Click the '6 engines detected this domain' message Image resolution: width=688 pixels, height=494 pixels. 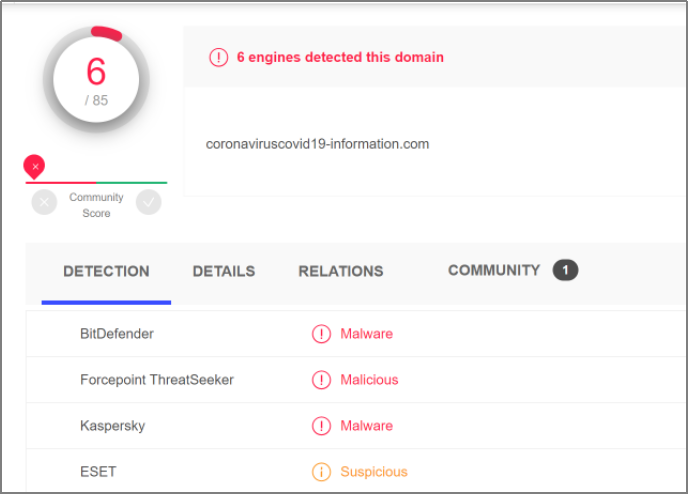(x=340, y=57)
